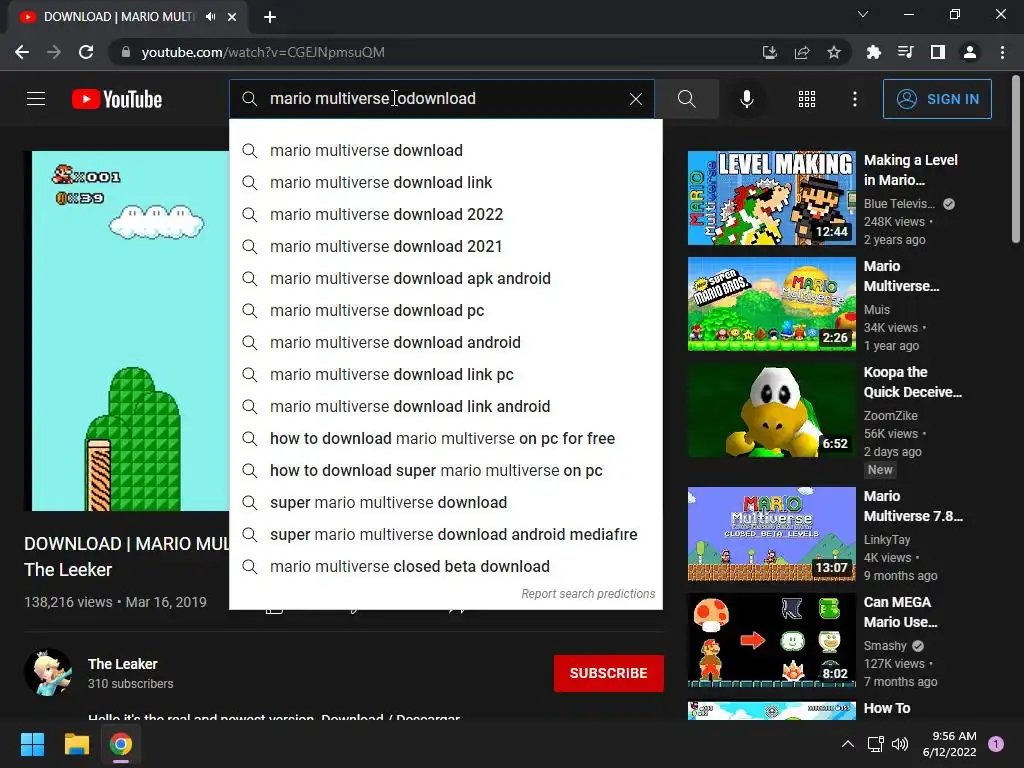
Task: Open the YouTube hamburger guide menu
Action: 36,99
